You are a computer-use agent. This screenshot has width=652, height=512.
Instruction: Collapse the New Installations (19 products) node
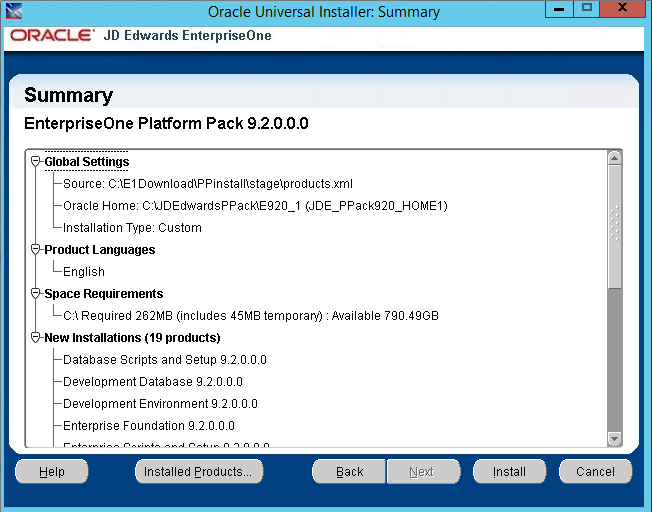point(36,337)
